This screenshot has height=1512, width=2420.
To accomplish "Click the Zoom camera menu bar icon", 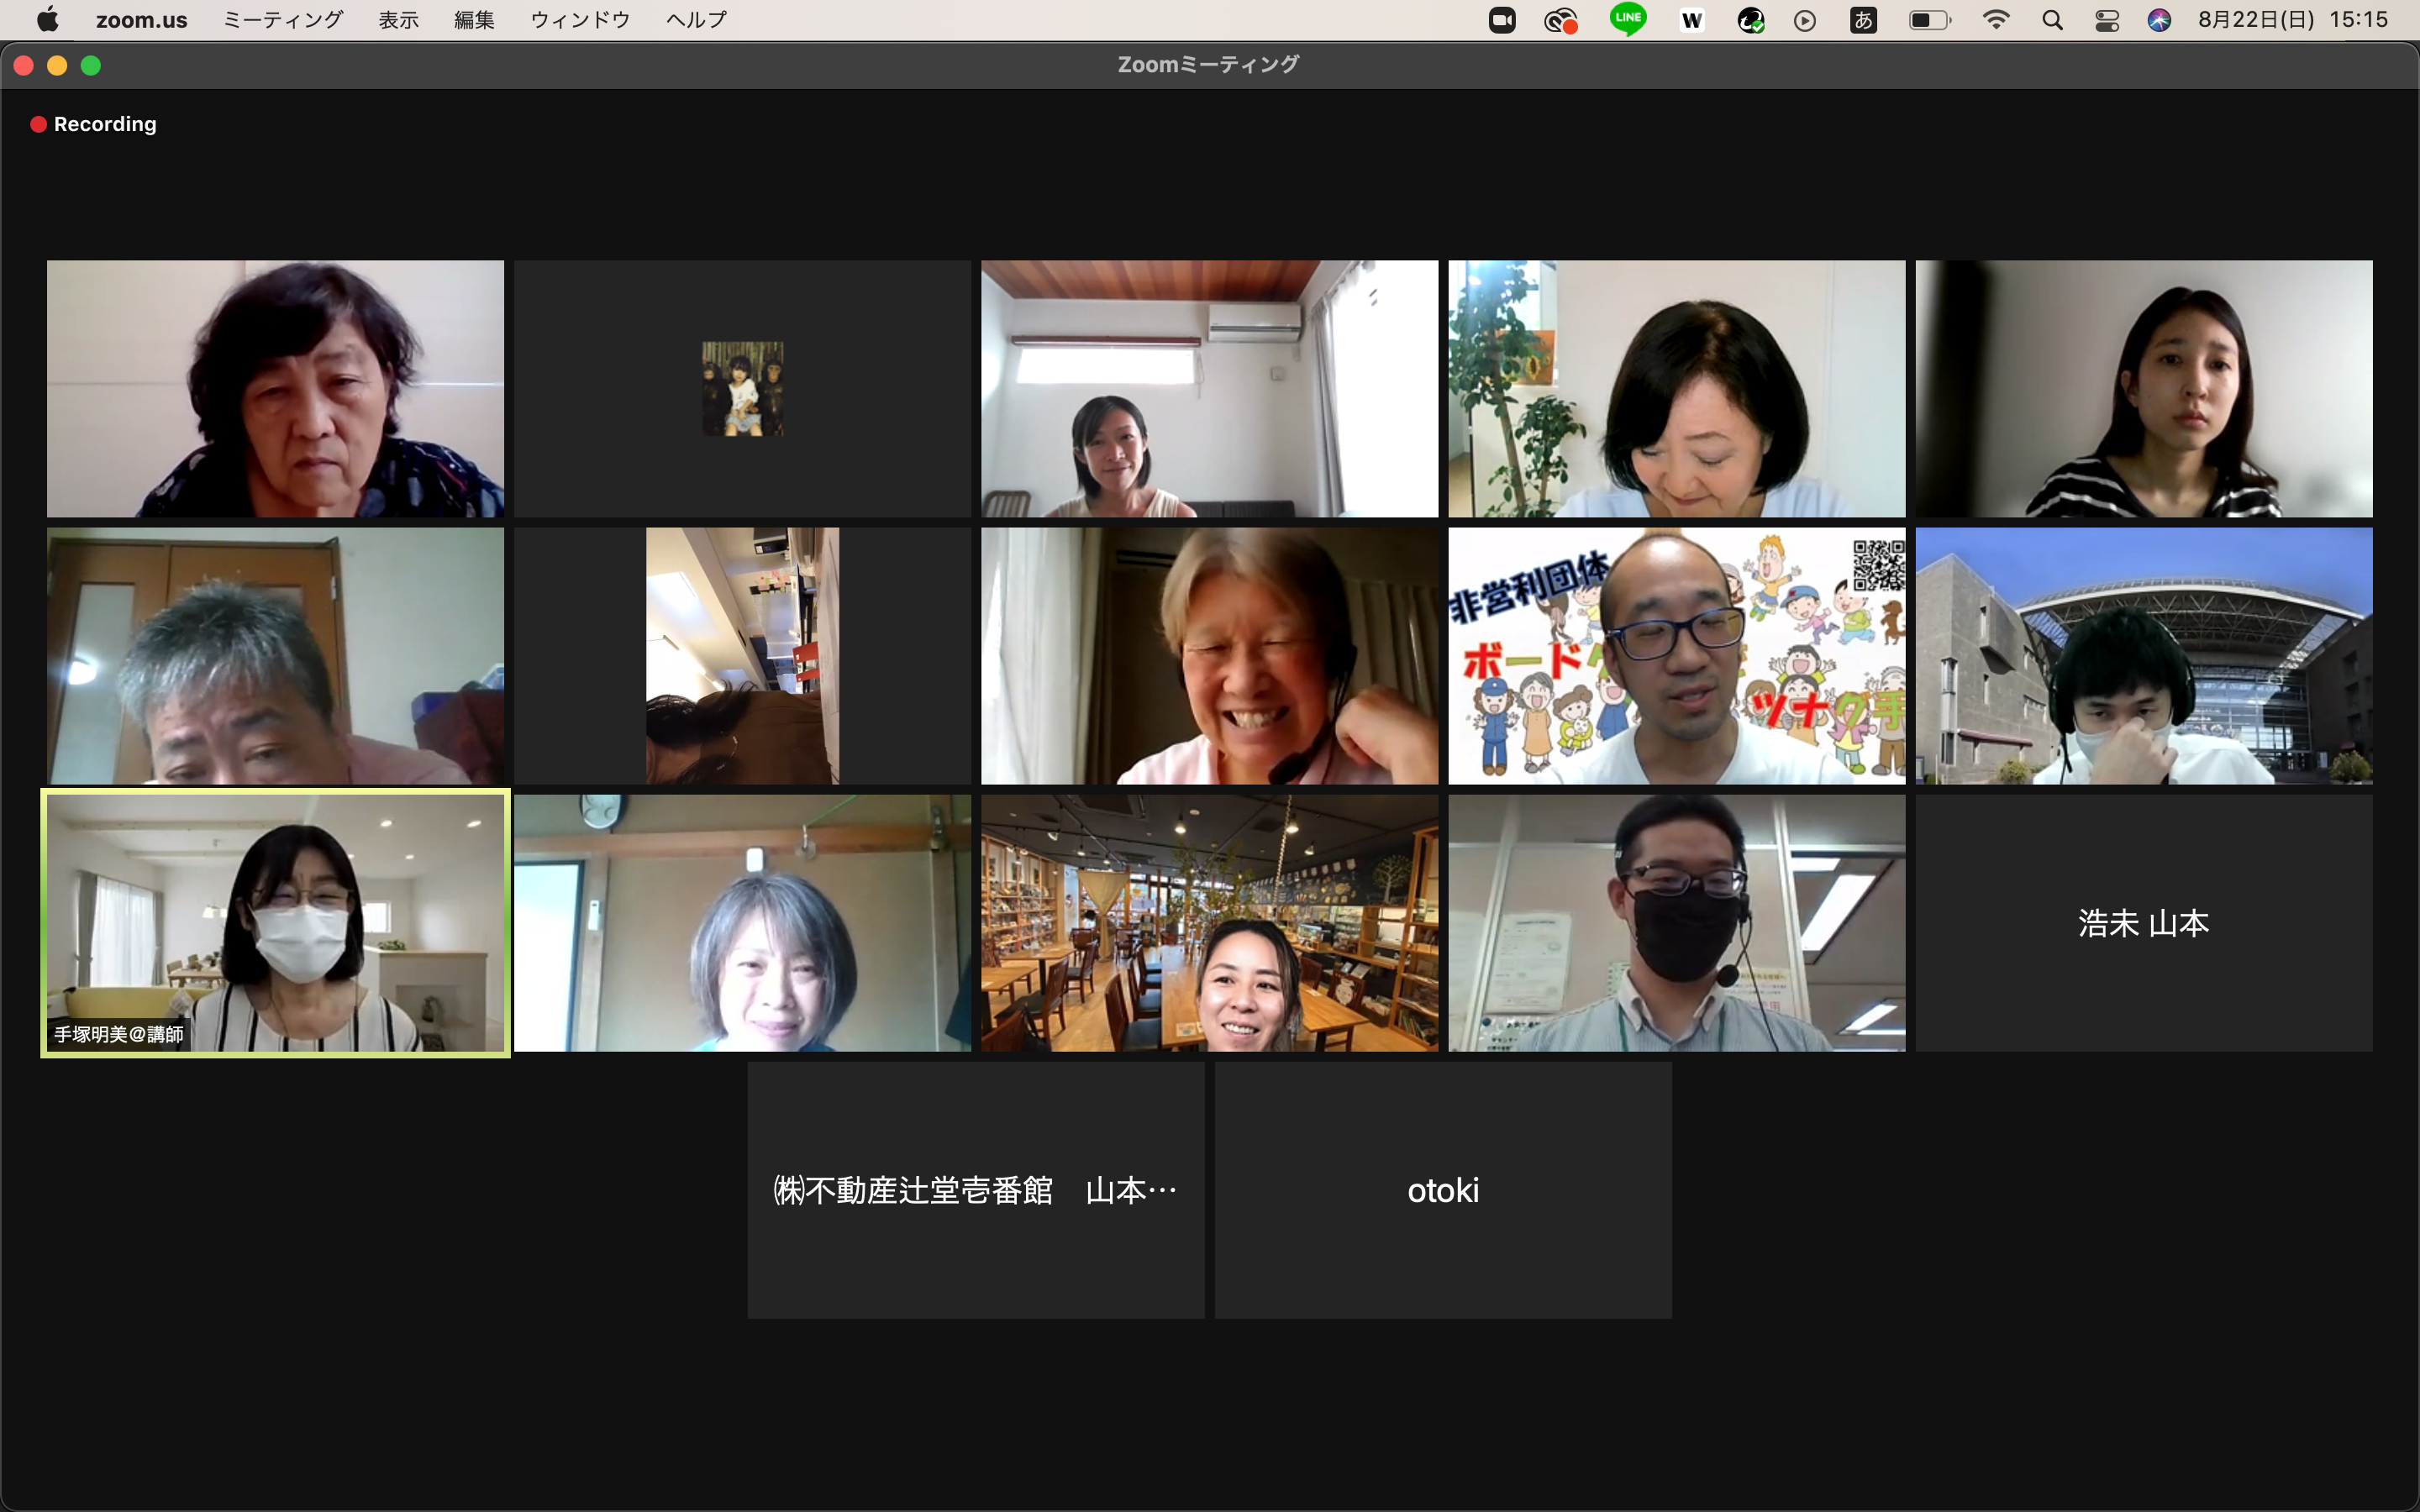I will [1502, 20].
